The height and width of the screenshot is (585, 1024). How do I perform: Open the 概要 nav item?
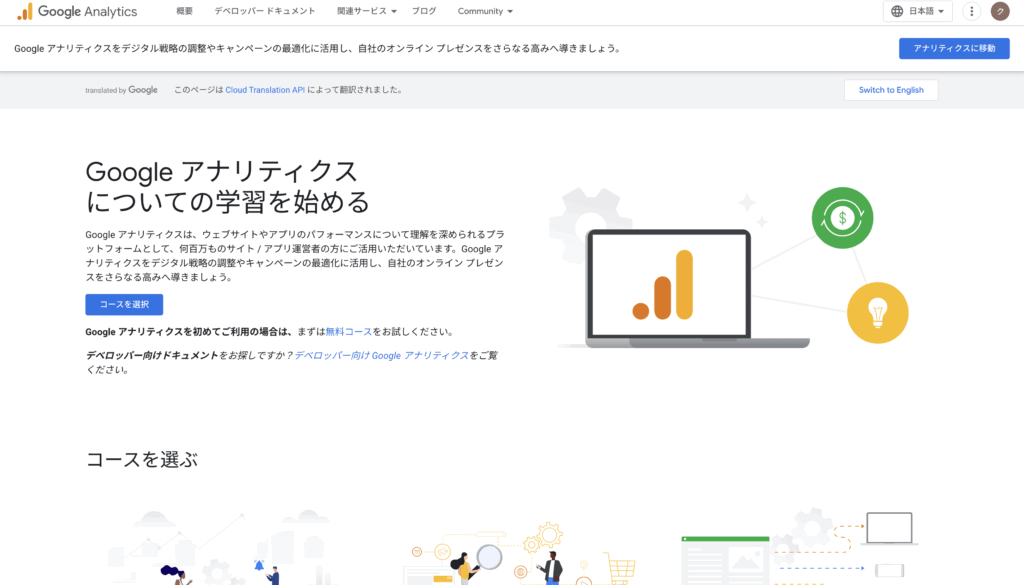tap(185, 11)
